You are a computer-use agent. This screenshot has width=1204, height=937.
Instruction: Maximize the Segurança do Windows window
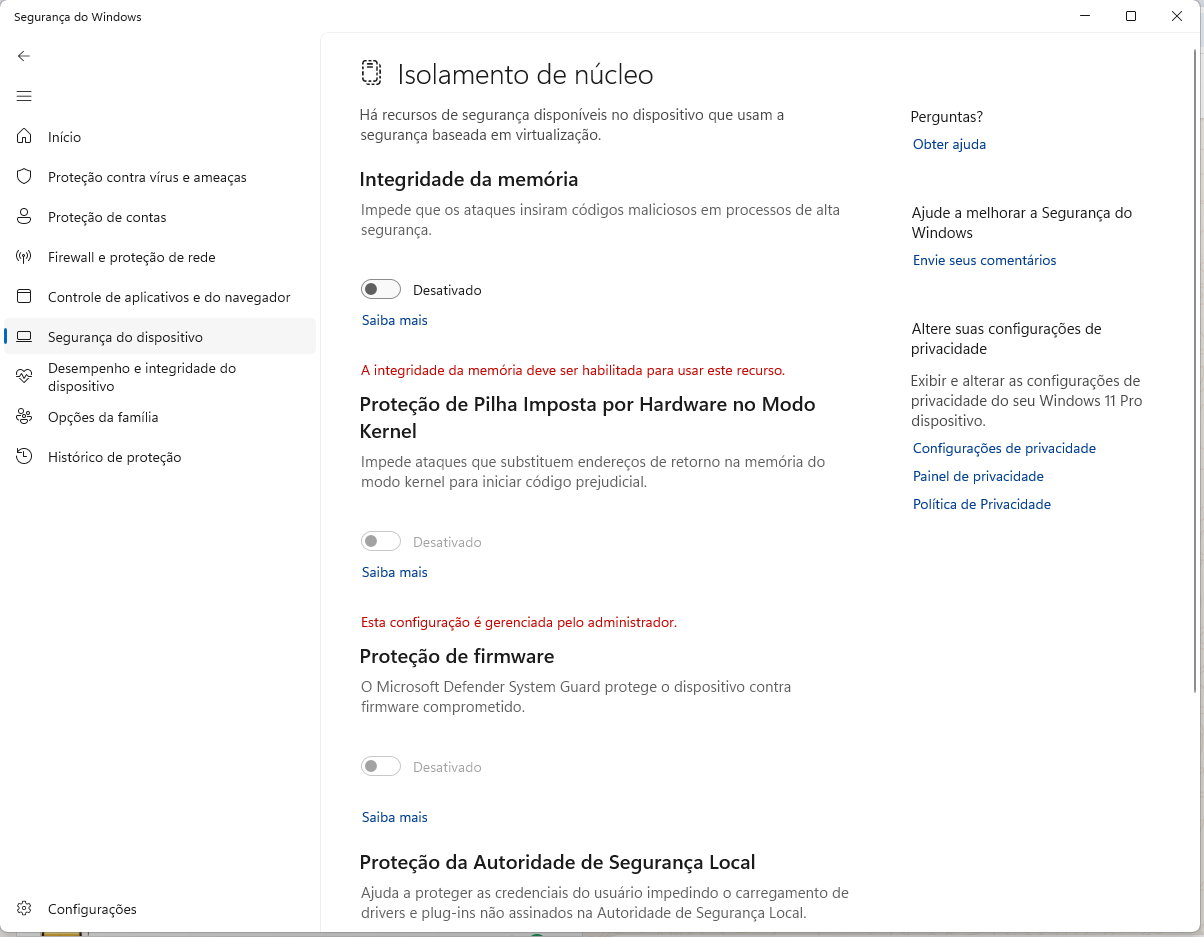pos(1131,16)
